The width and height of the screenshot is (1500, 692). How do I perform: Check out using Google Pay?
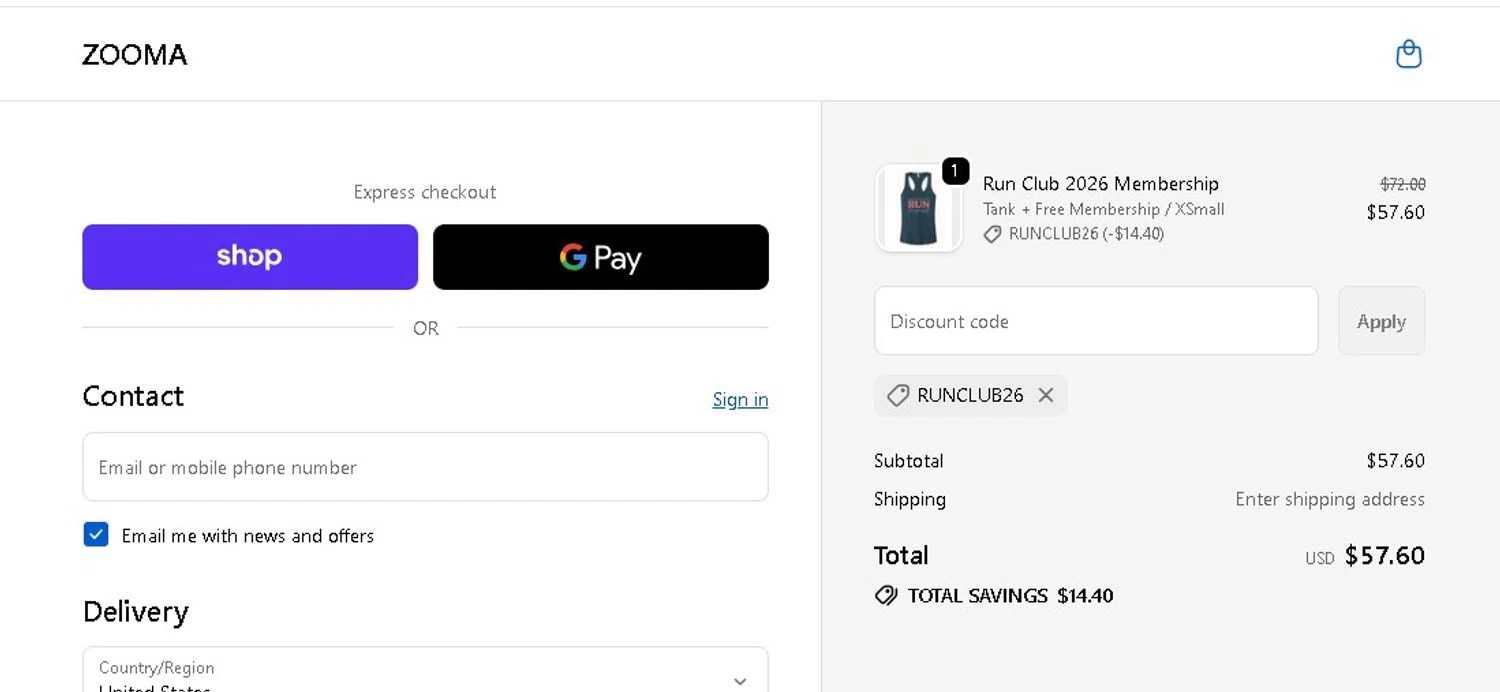pyautogui.click(x=600, y=257)
